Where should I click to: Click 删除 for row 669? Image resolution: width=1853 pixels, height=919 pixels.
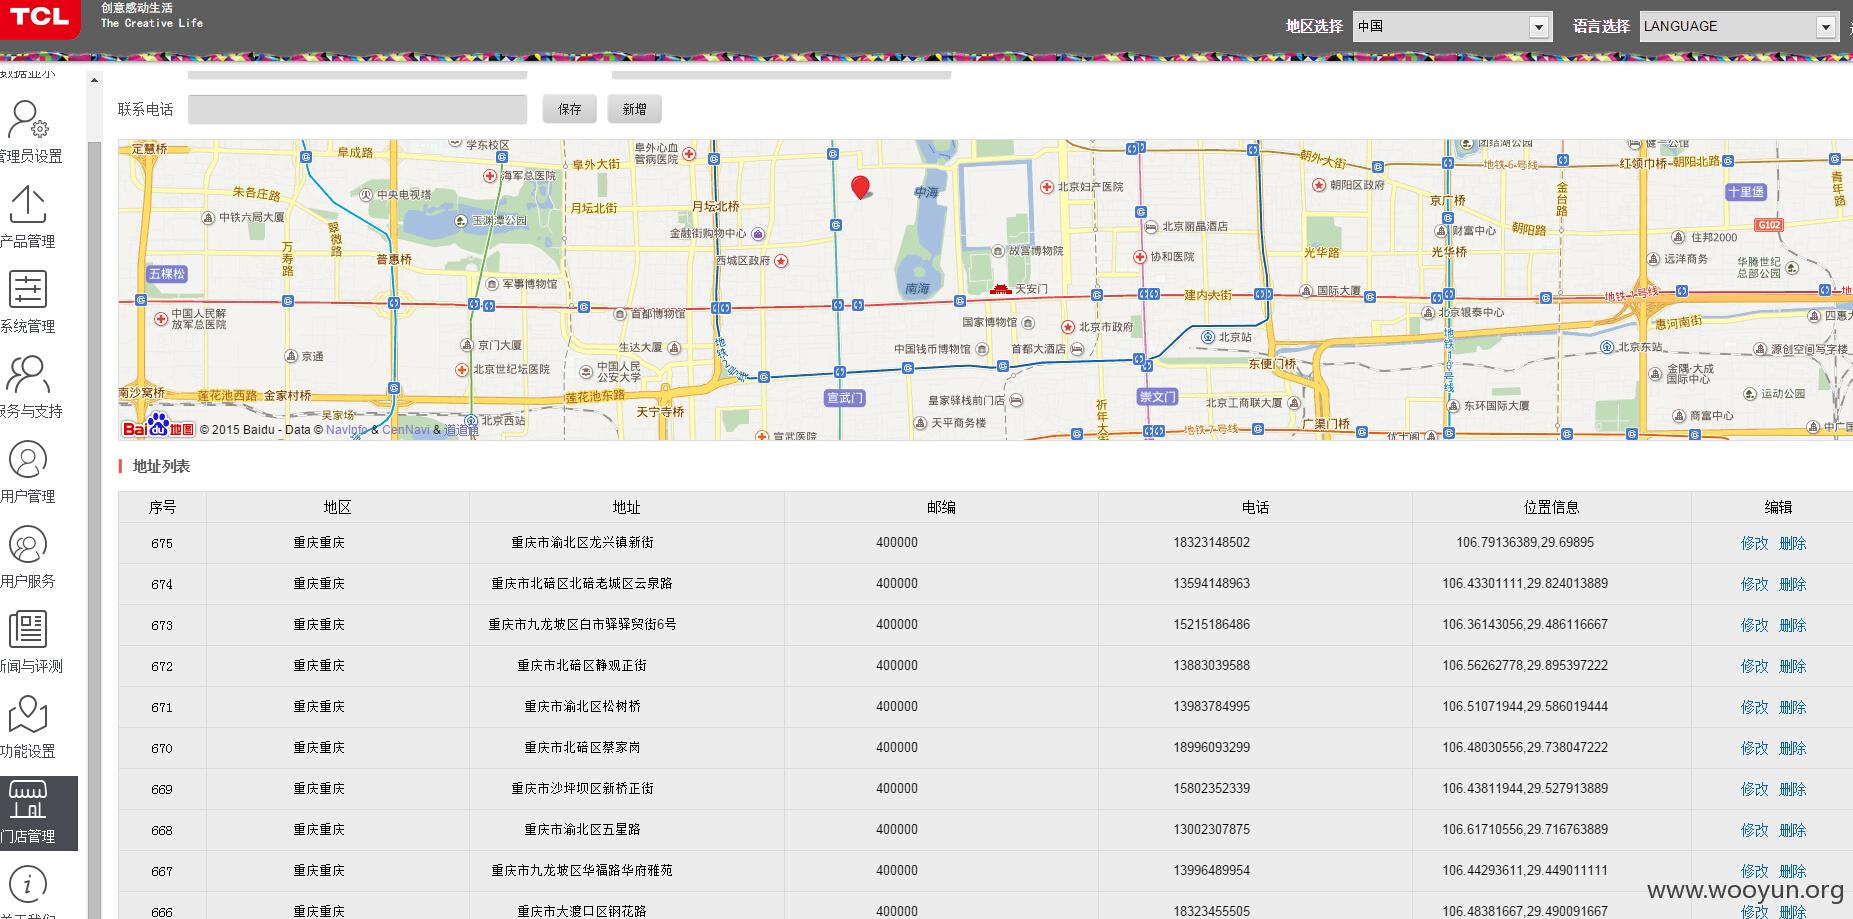[1793, 789]
